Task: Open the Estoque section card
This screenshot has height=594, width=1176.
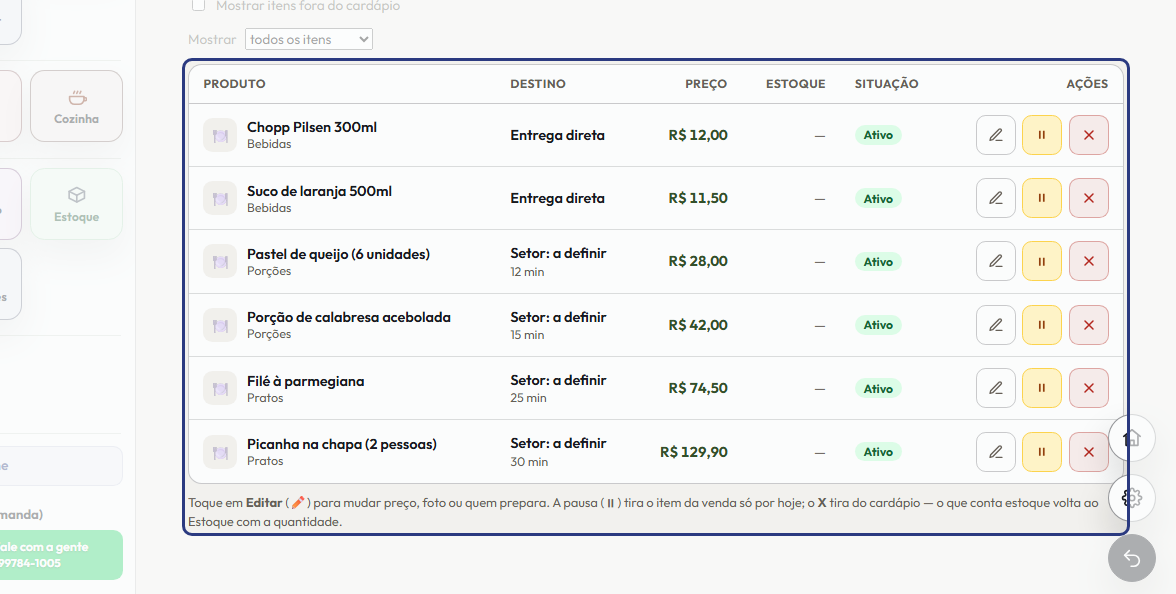Action: pos(76,204)
